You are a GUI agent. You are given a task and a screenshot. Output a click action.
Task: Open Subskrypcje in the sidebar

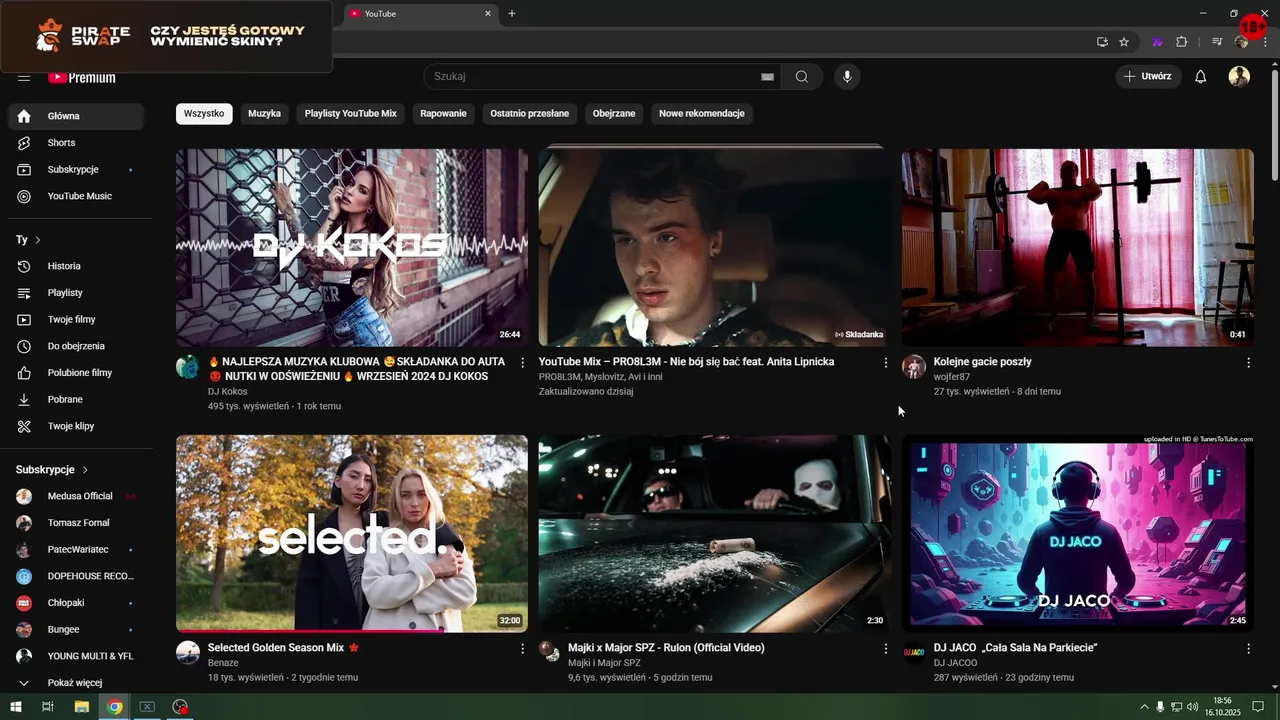(76, 170)
